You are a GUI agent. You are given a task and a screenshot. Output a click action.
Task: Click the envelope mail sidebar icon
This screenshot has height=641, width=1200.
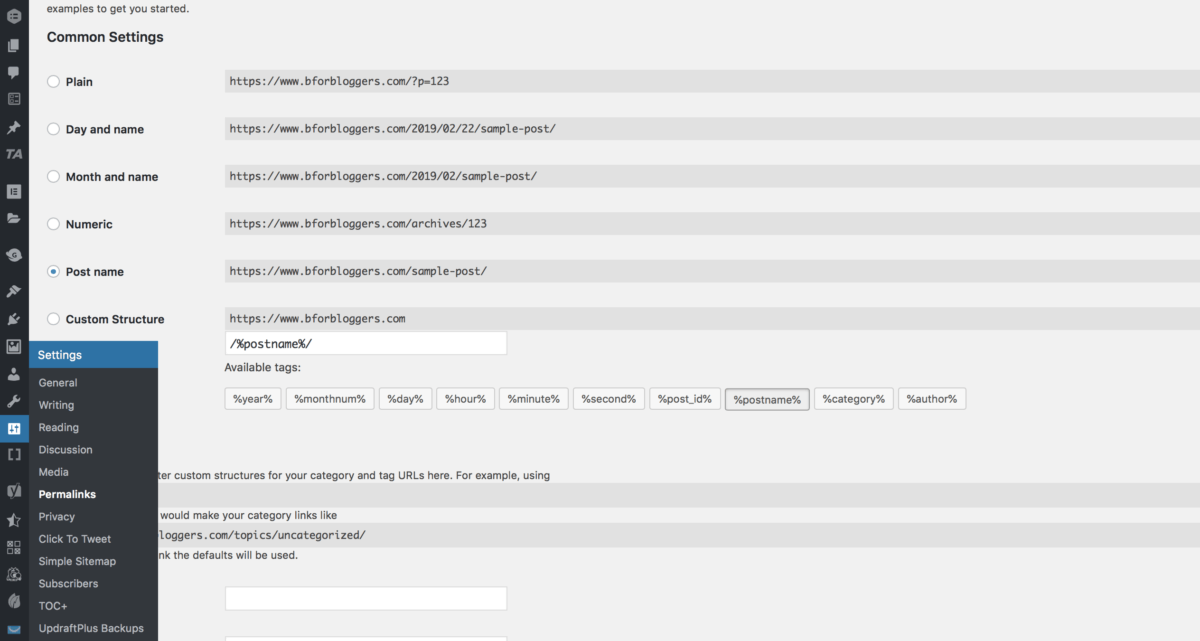[x=14, y=630]
